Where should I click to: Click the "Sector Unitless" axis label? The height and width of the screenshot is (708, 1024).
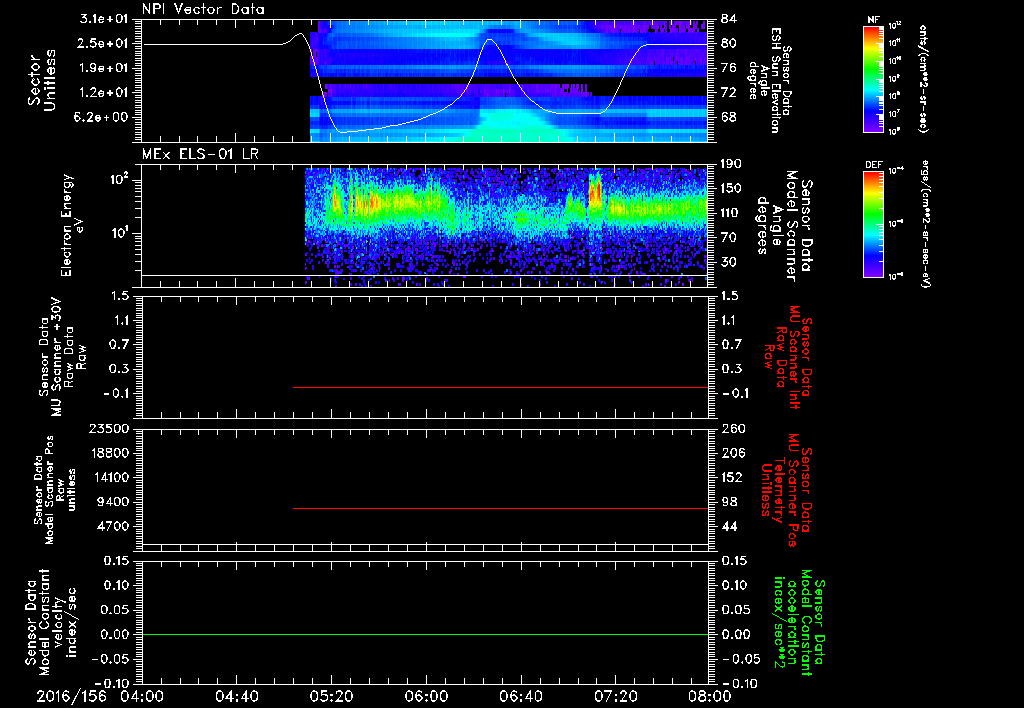42,80
